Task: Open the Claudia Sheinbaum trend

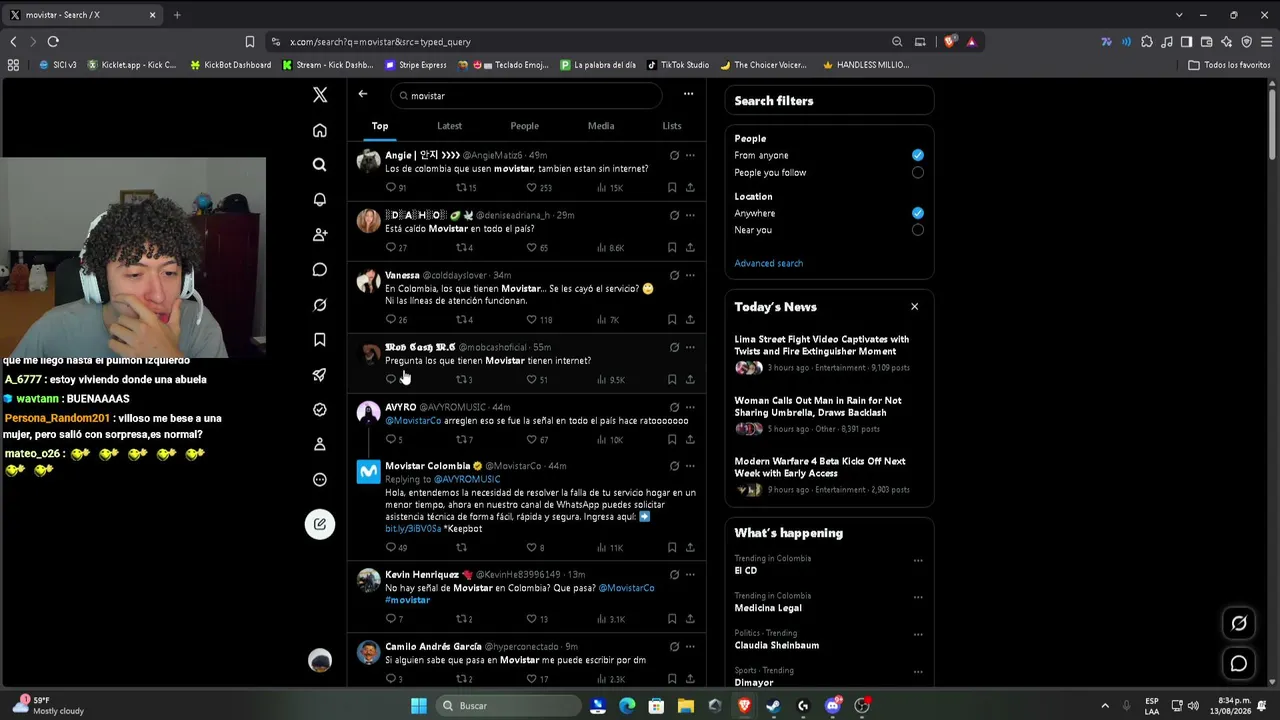Action: (776, 645)
